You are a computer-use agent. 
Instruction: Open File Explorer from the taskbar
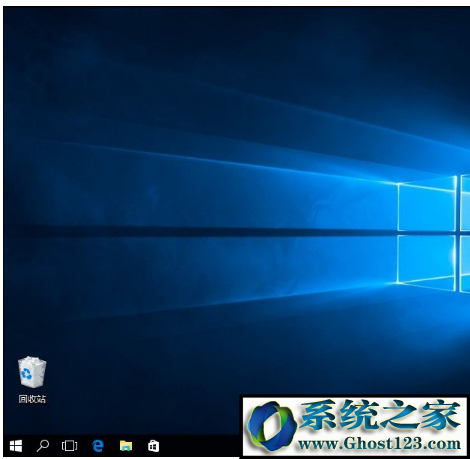[x=126, y=446]
